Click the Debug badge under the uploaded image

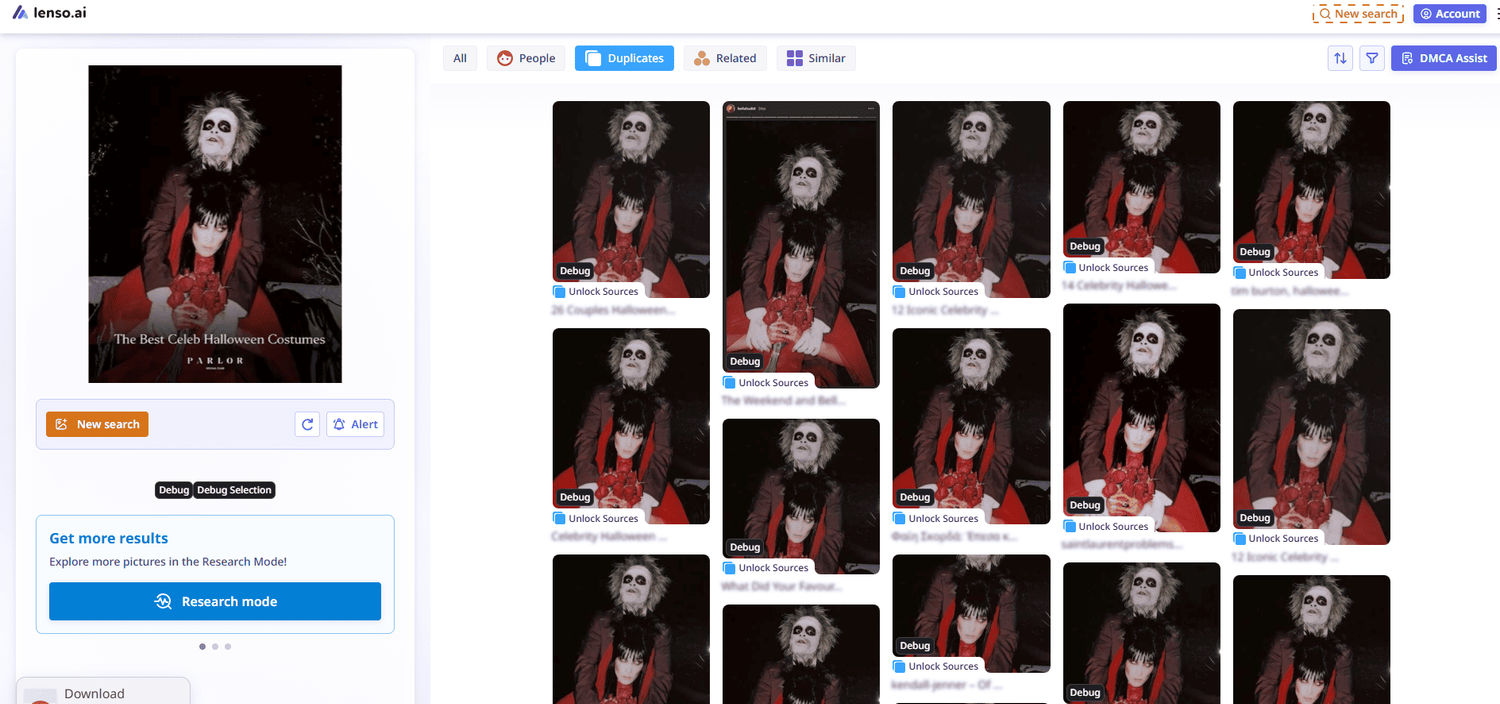(x=173, y=490)
